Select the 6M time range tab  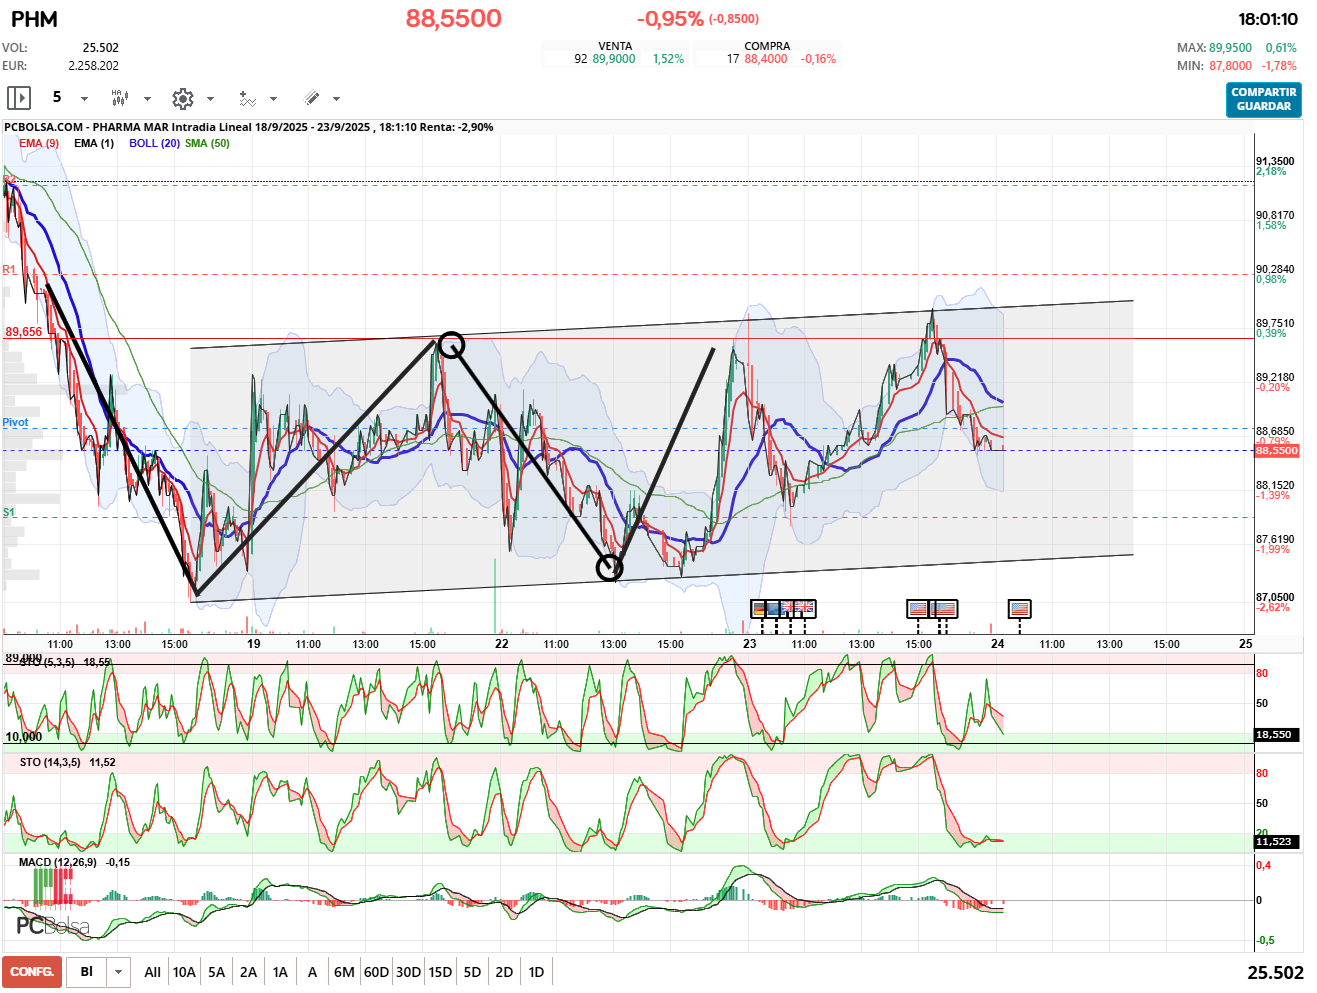click(344, 972)
